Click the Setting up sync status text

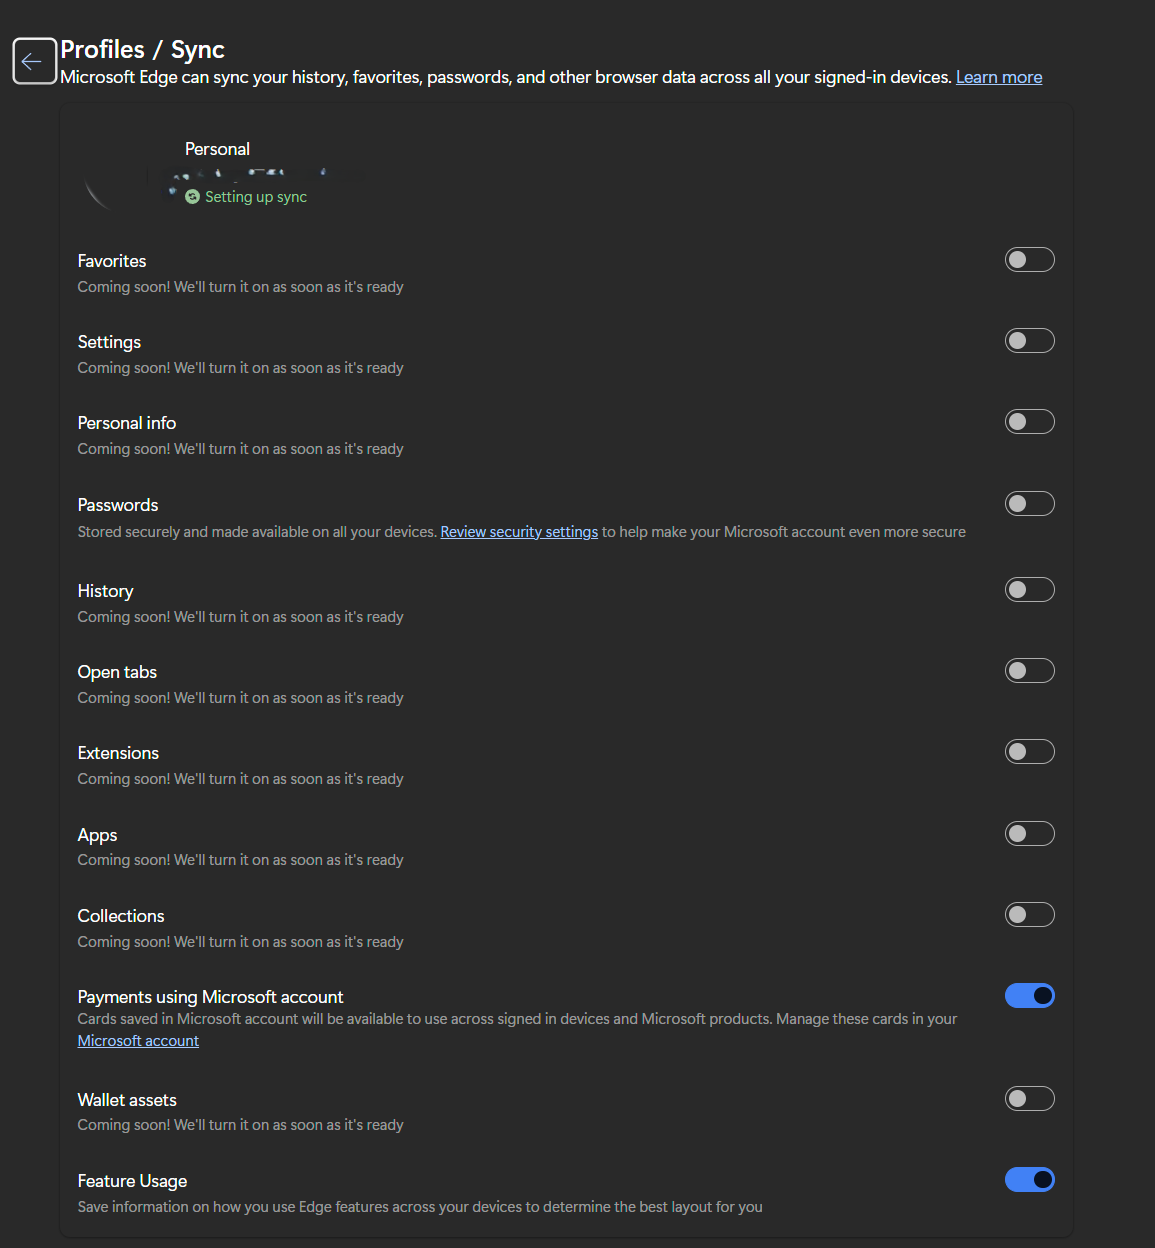point(256,197)
